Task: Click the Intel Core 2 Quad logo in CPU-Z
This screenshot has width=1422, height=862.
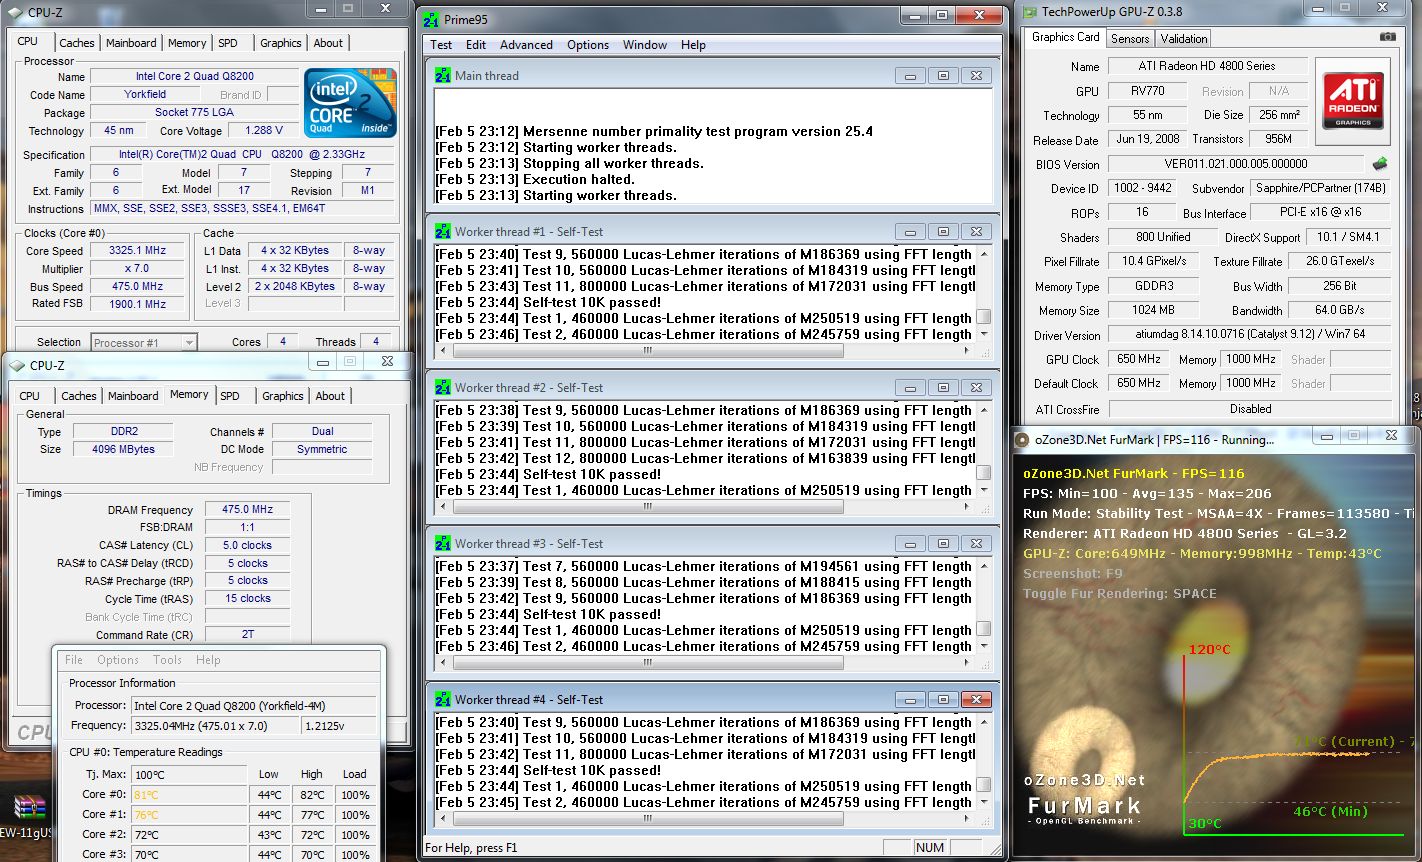Action: click(x=351, y=103)
